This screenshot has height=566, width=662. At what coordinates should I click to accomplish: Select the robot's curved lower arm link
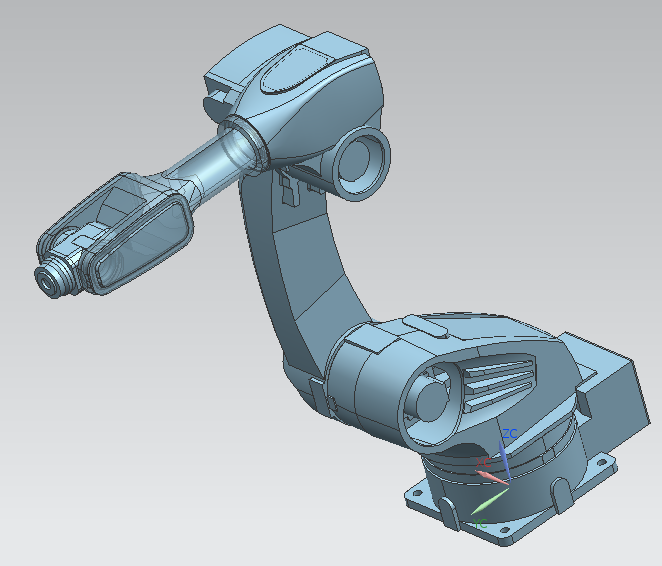point(304,270)
